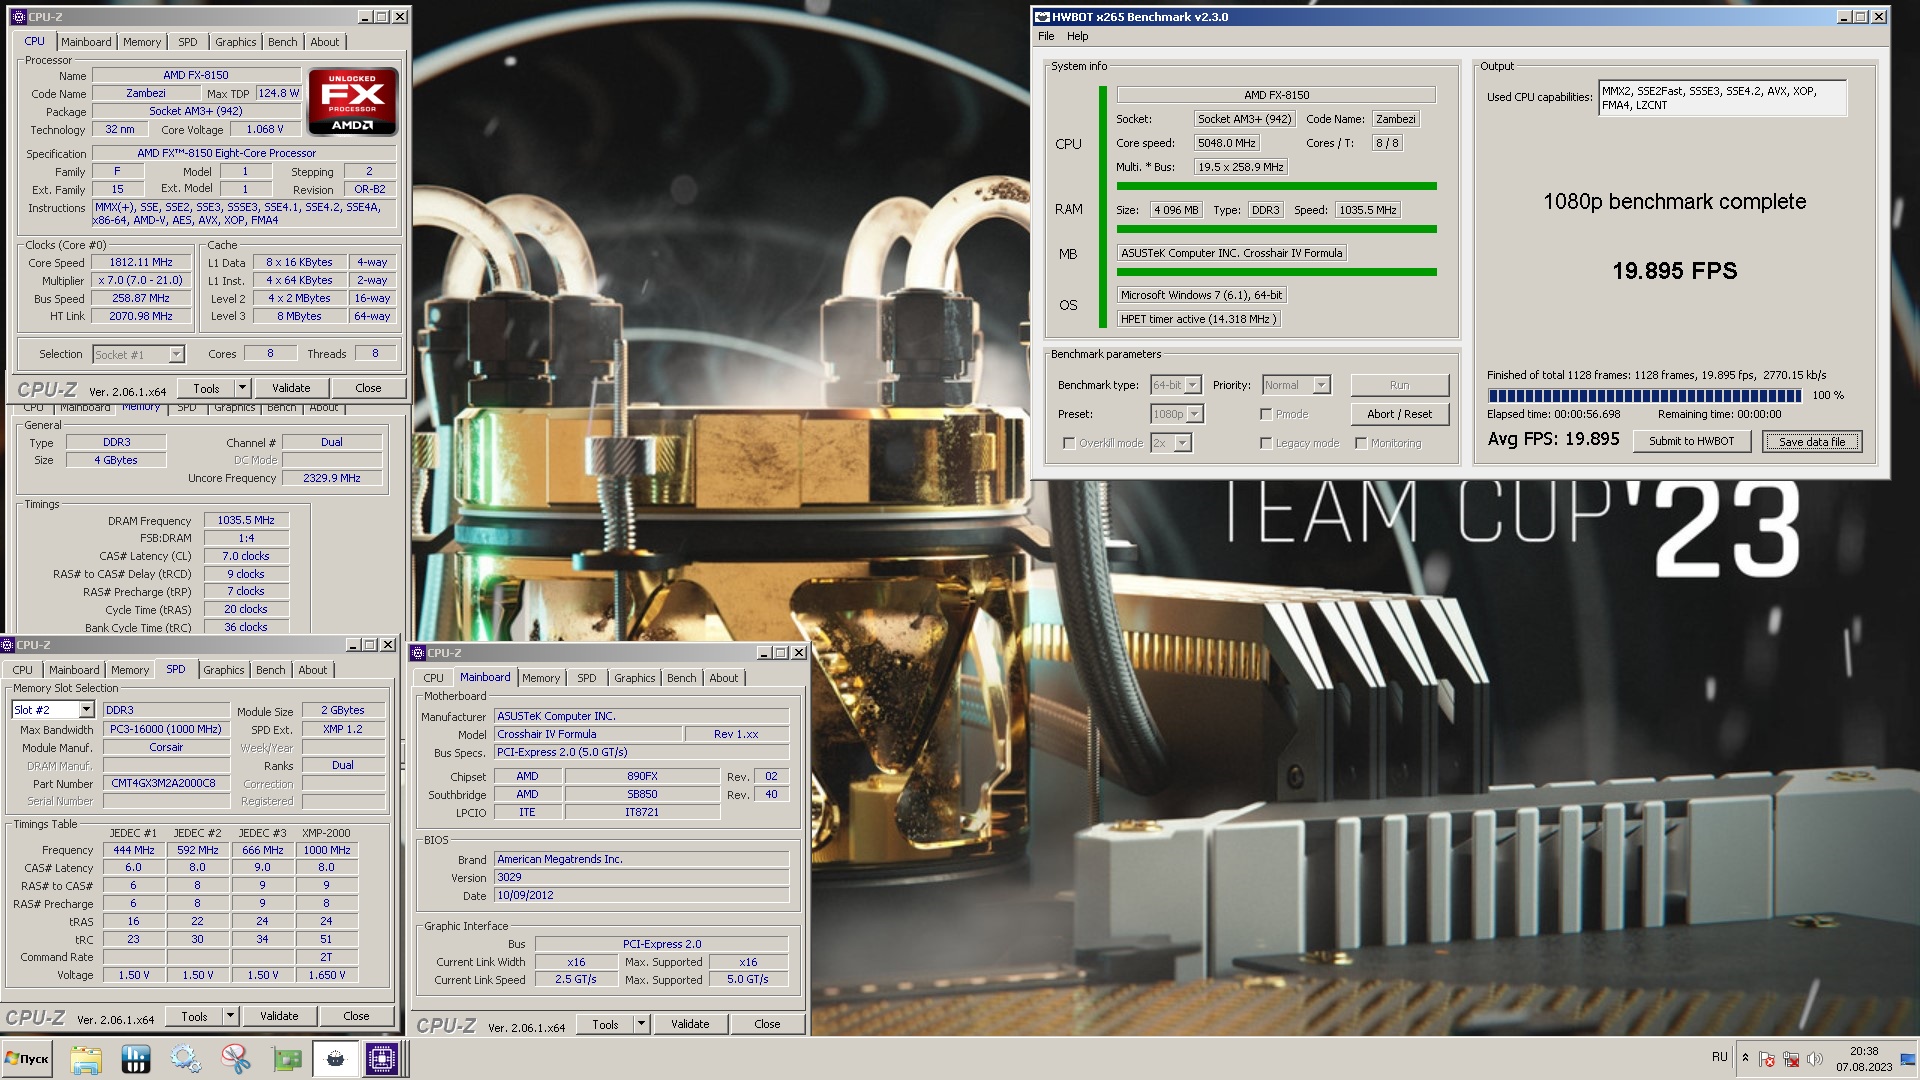1920x1080 pixels.
Task: Toggle the Pmode checkbox
Action: click(x=1266, y=414)
